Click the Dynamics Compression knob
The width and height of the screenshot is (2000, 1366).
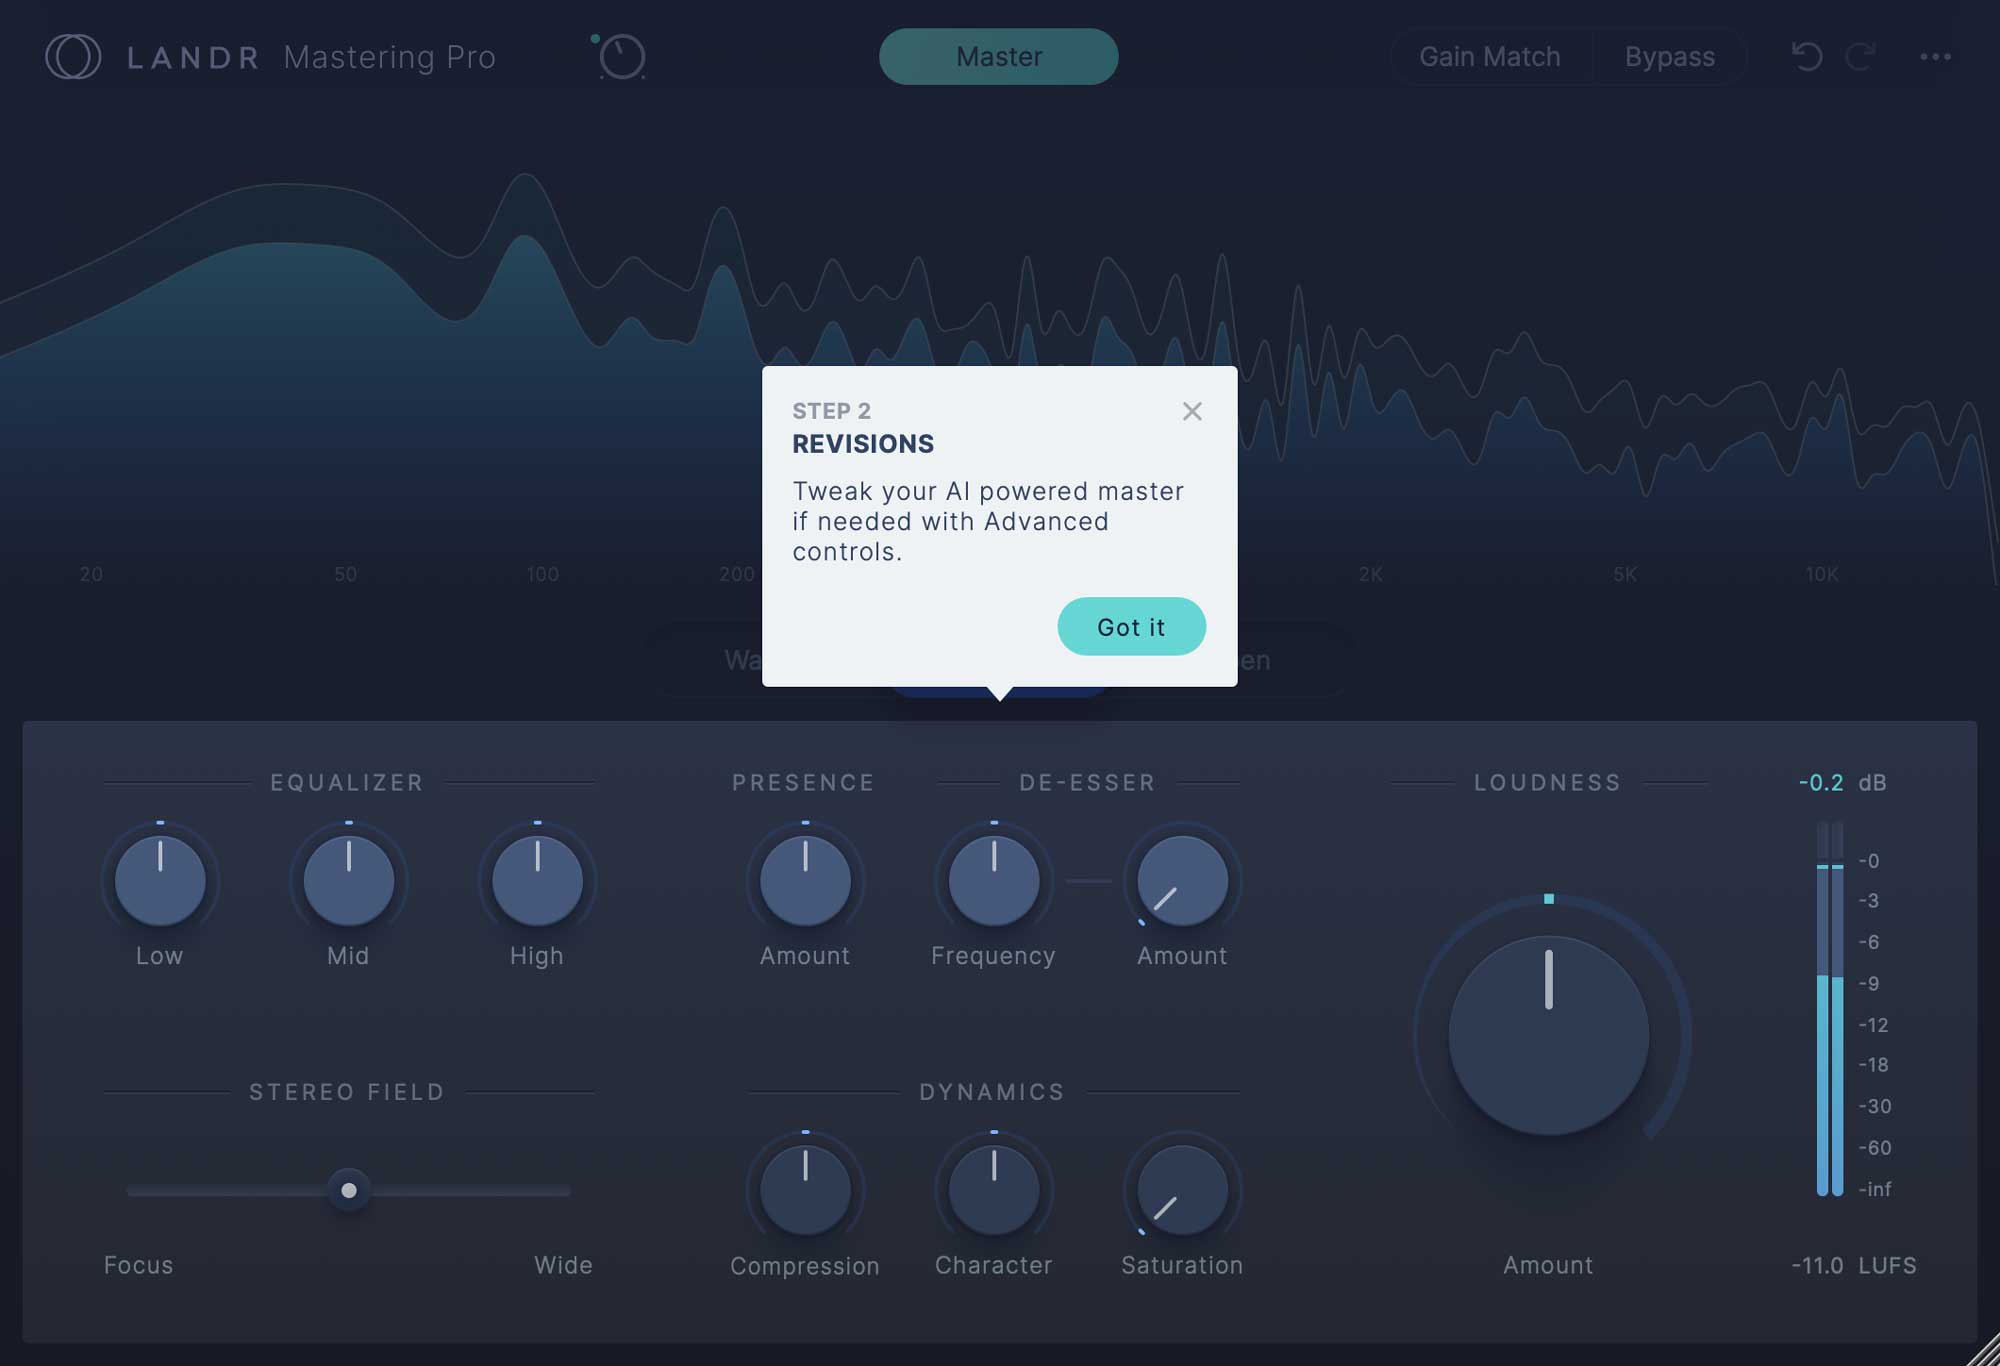click(805, 1190)
